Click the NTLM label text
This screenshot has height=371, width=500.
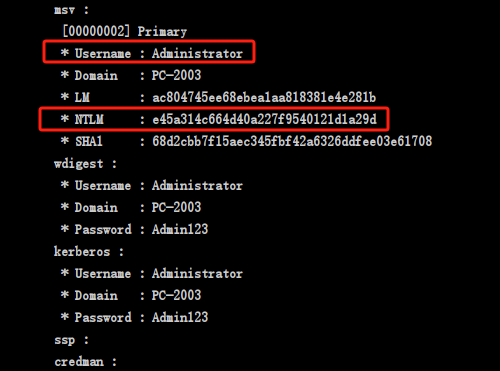(x=89, y=119)
